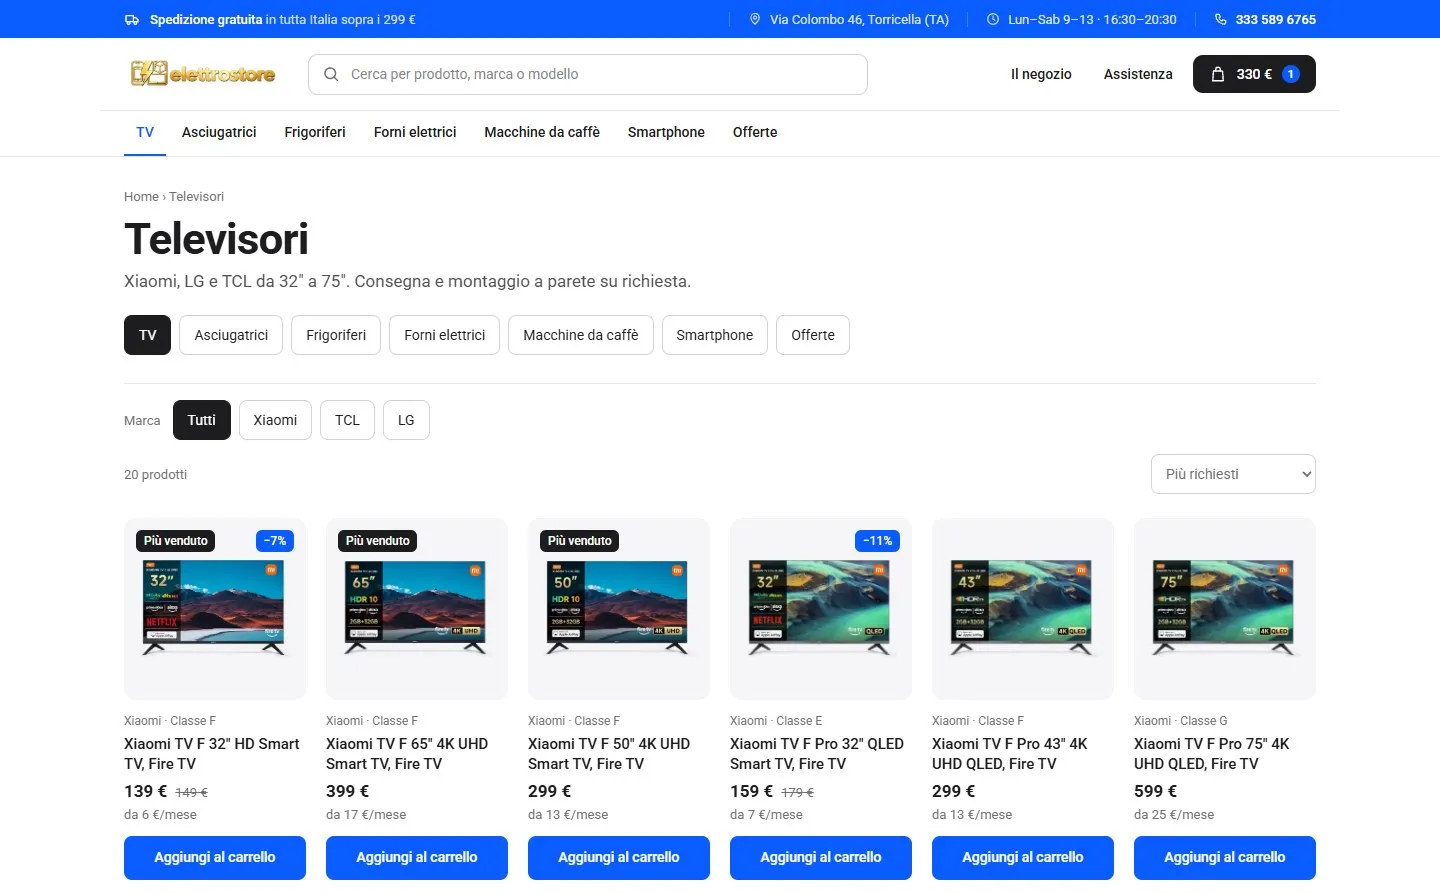Open Xiaomi TV F 50" product image
This screenshot has width=1440, height=895.
coord(619,609)
